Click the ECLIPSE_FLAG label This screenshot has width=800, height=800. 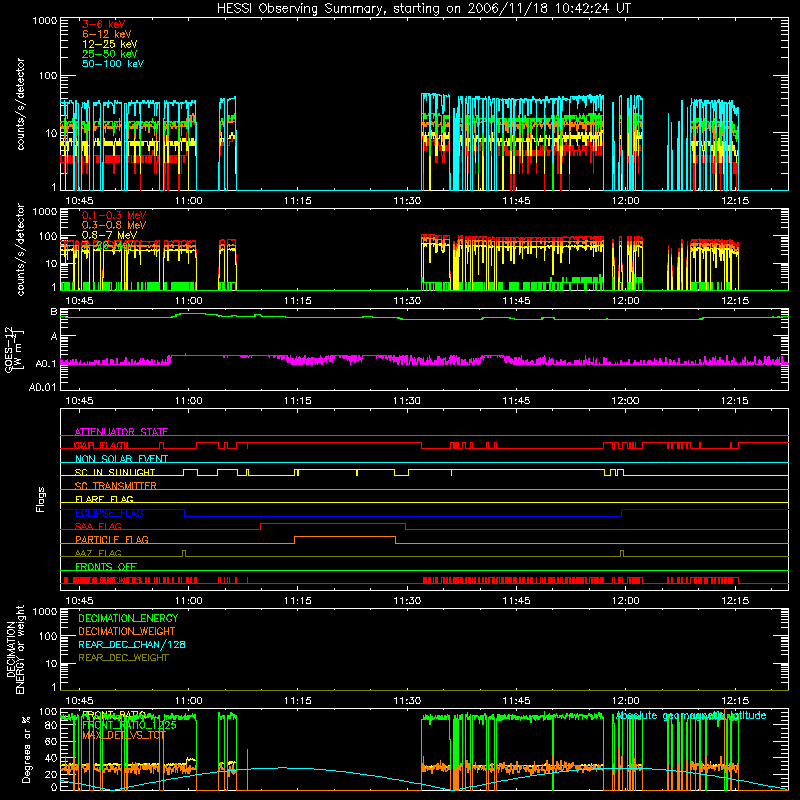(109, 513)
